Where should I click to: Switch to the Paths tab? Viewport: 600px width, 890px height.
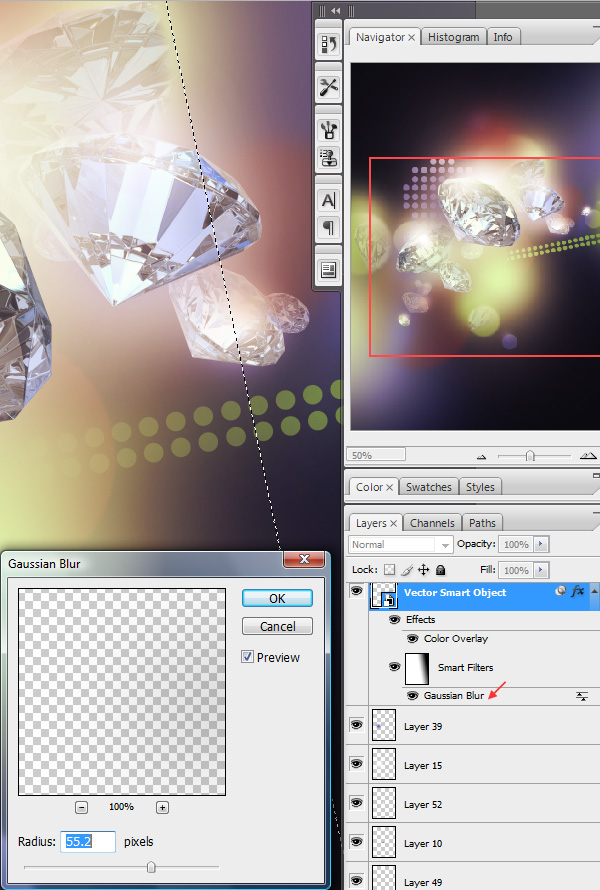click(x=482, y=523)
